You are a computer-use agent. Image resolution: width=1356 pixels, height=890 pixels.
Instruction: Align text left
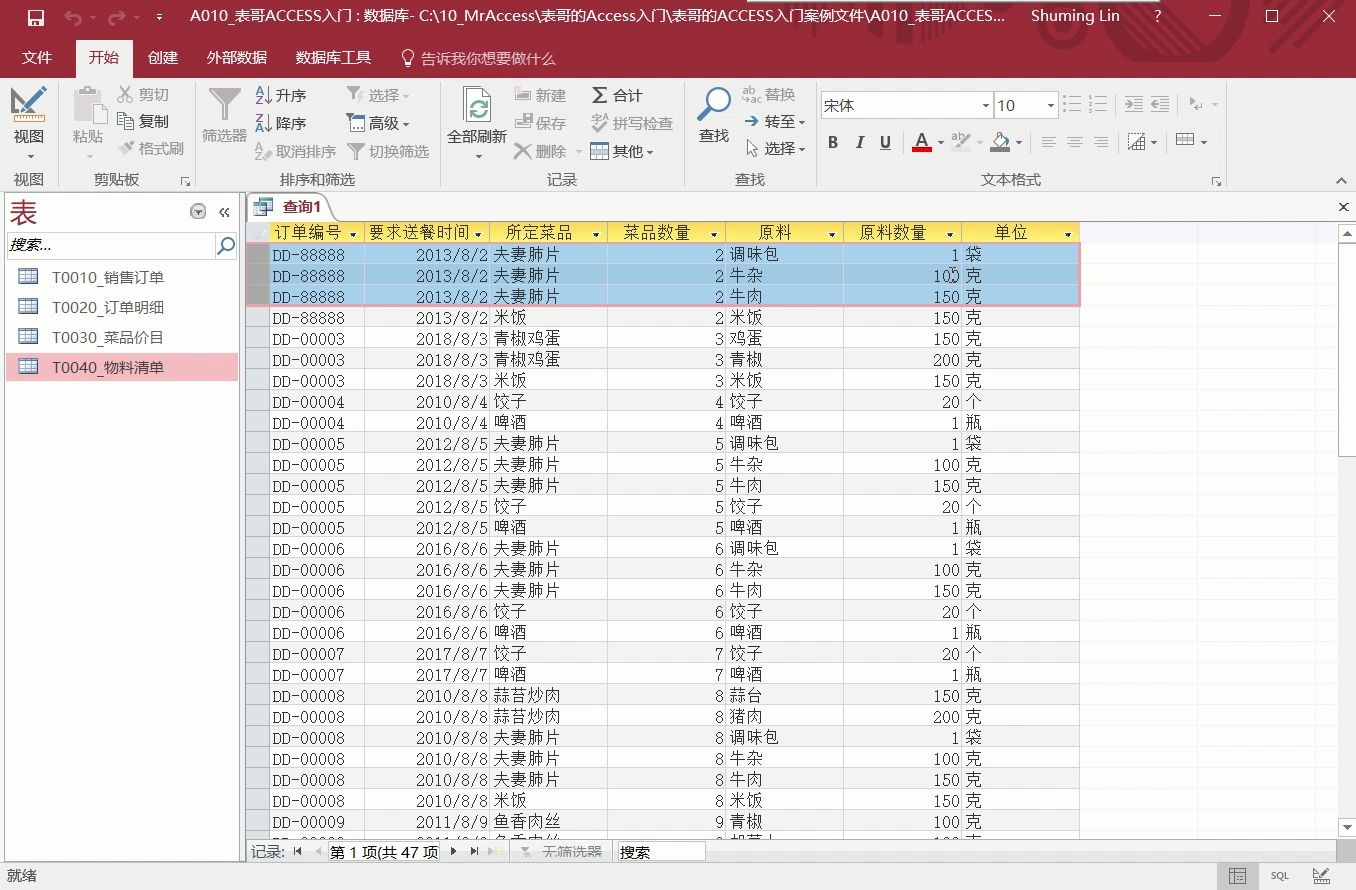click(x=1048, y=143)
